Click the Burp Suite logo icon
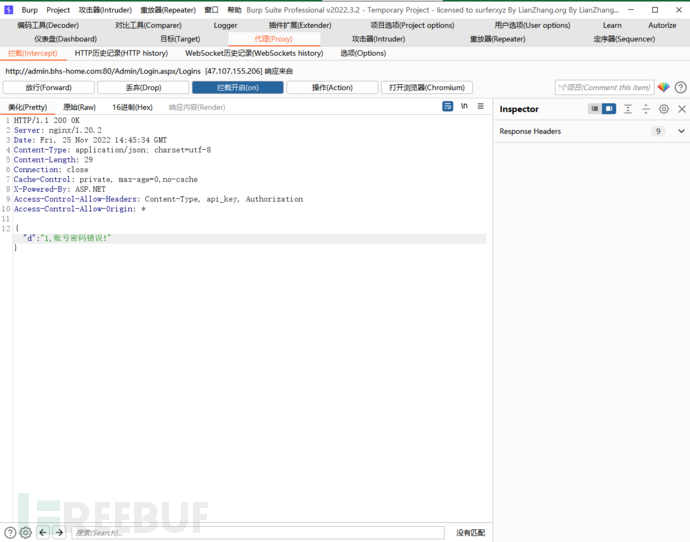Image resolution: width=690 pixels, height=542 pixels. (x=9, y=10)
